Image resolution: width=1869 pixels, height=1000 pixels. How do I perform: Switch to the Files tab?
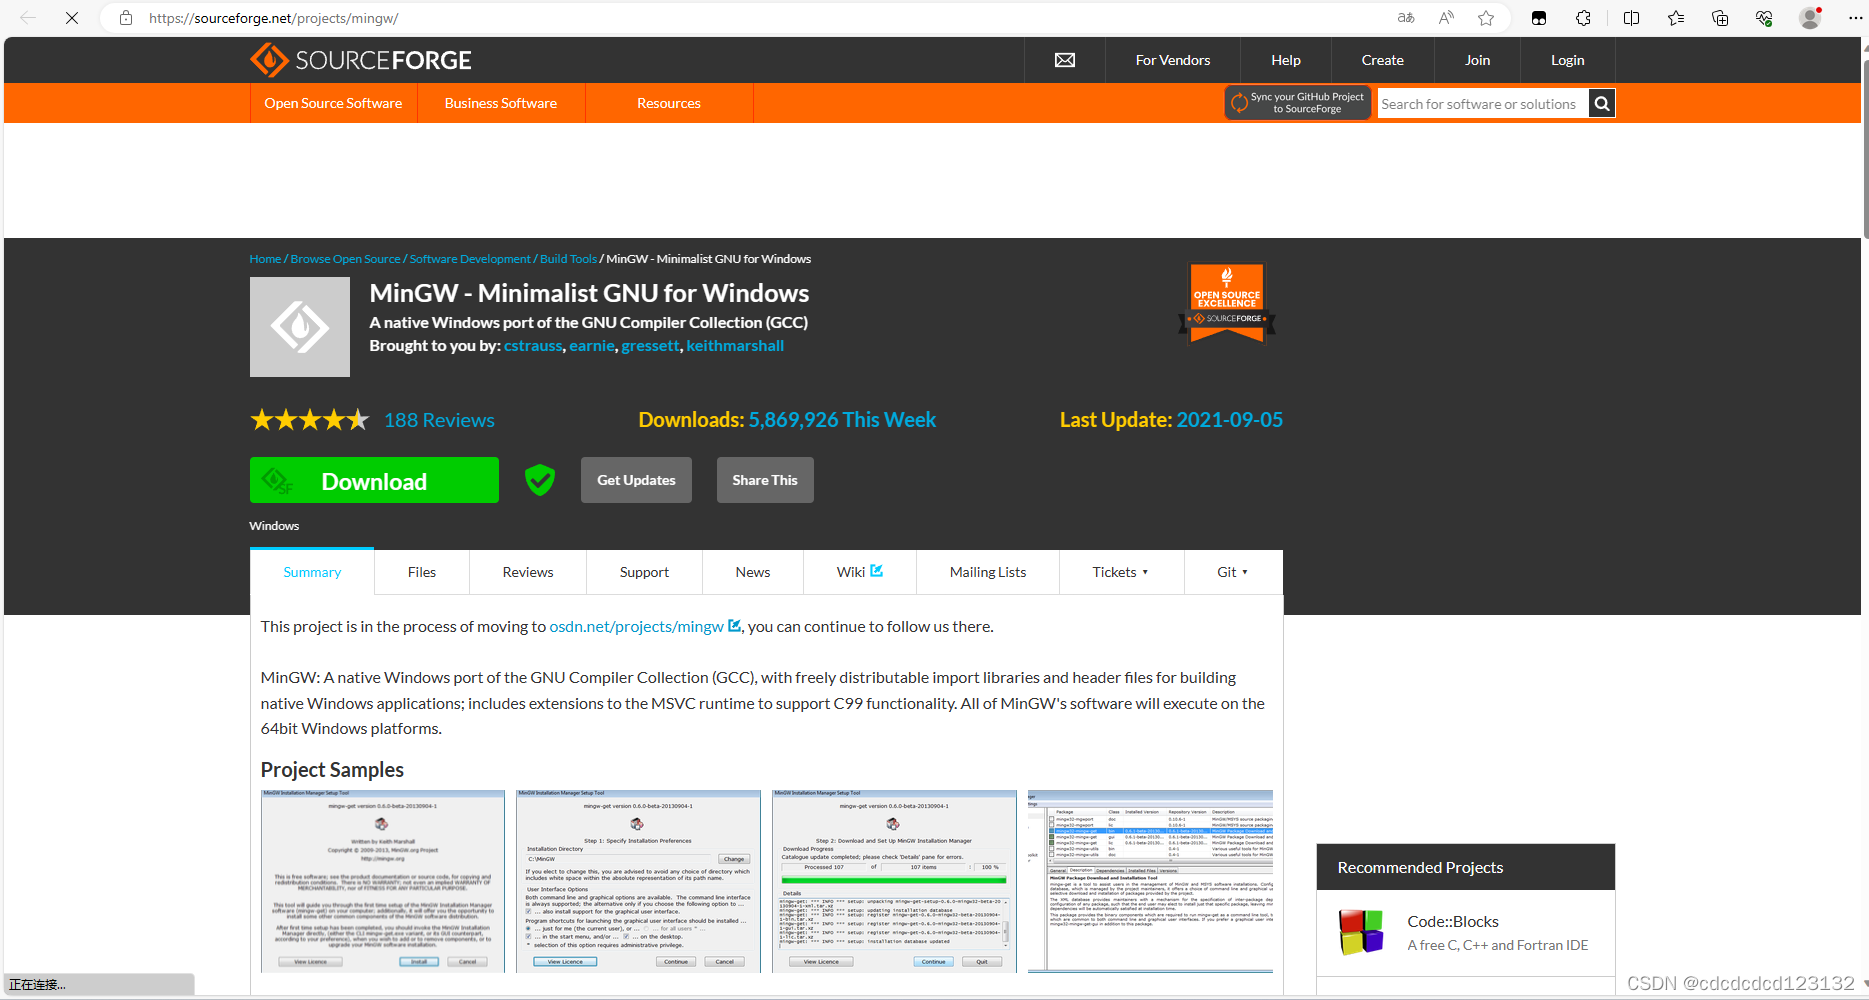coord(422,572)
